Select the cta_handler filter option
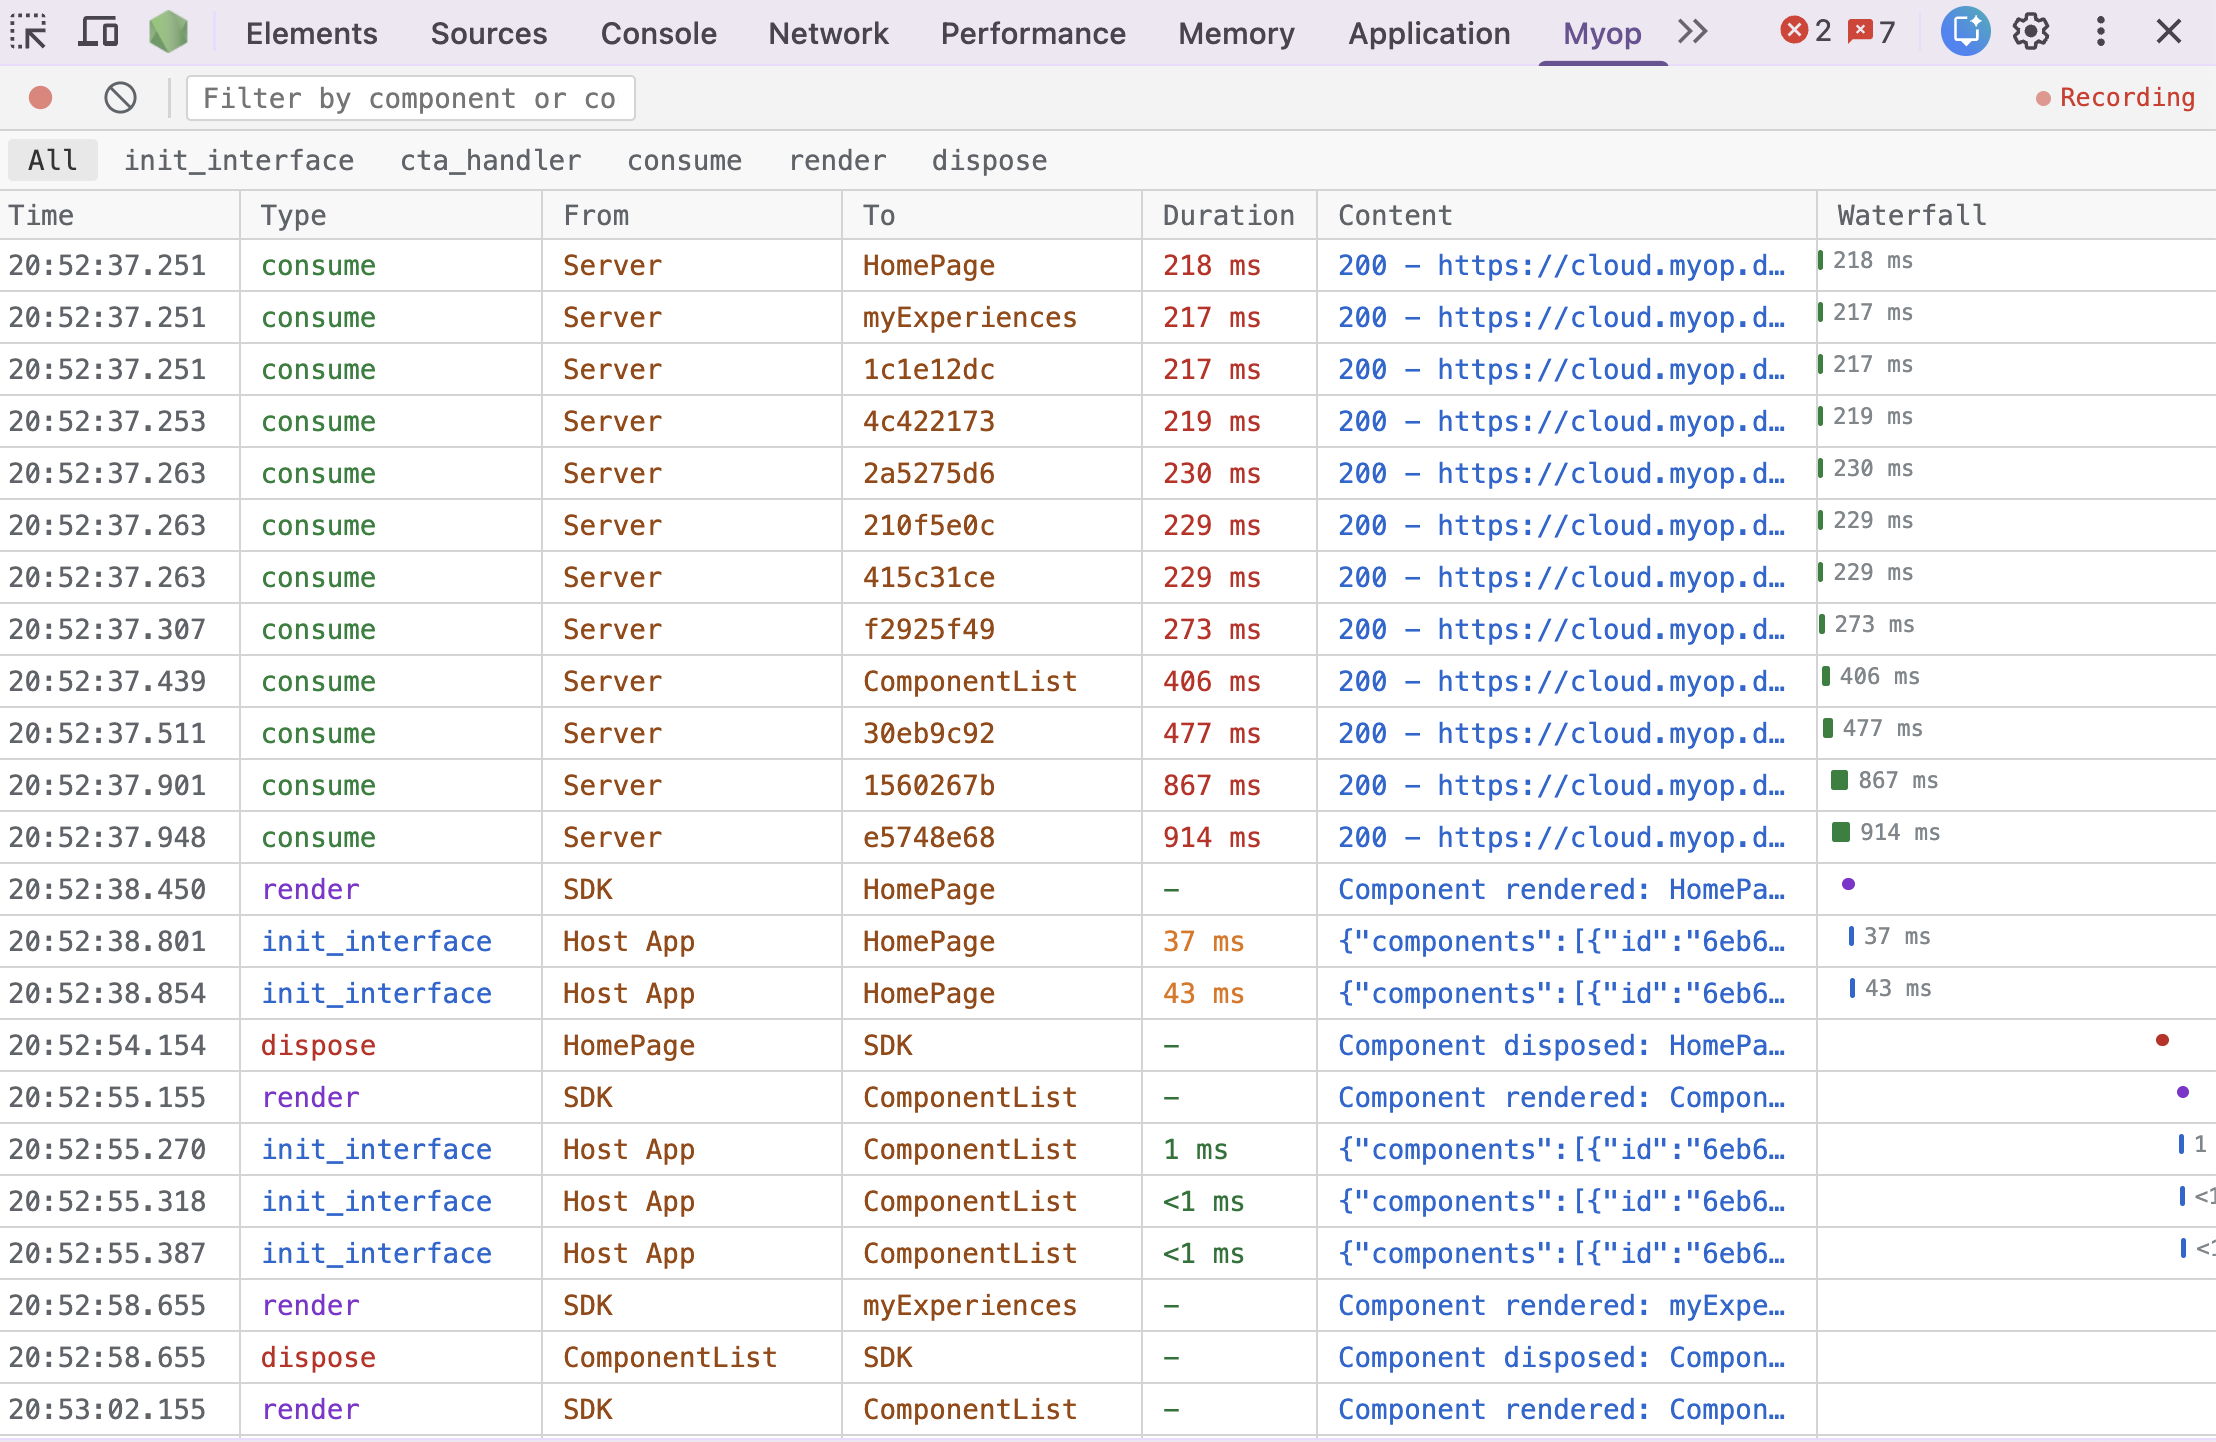 (489, 160)
